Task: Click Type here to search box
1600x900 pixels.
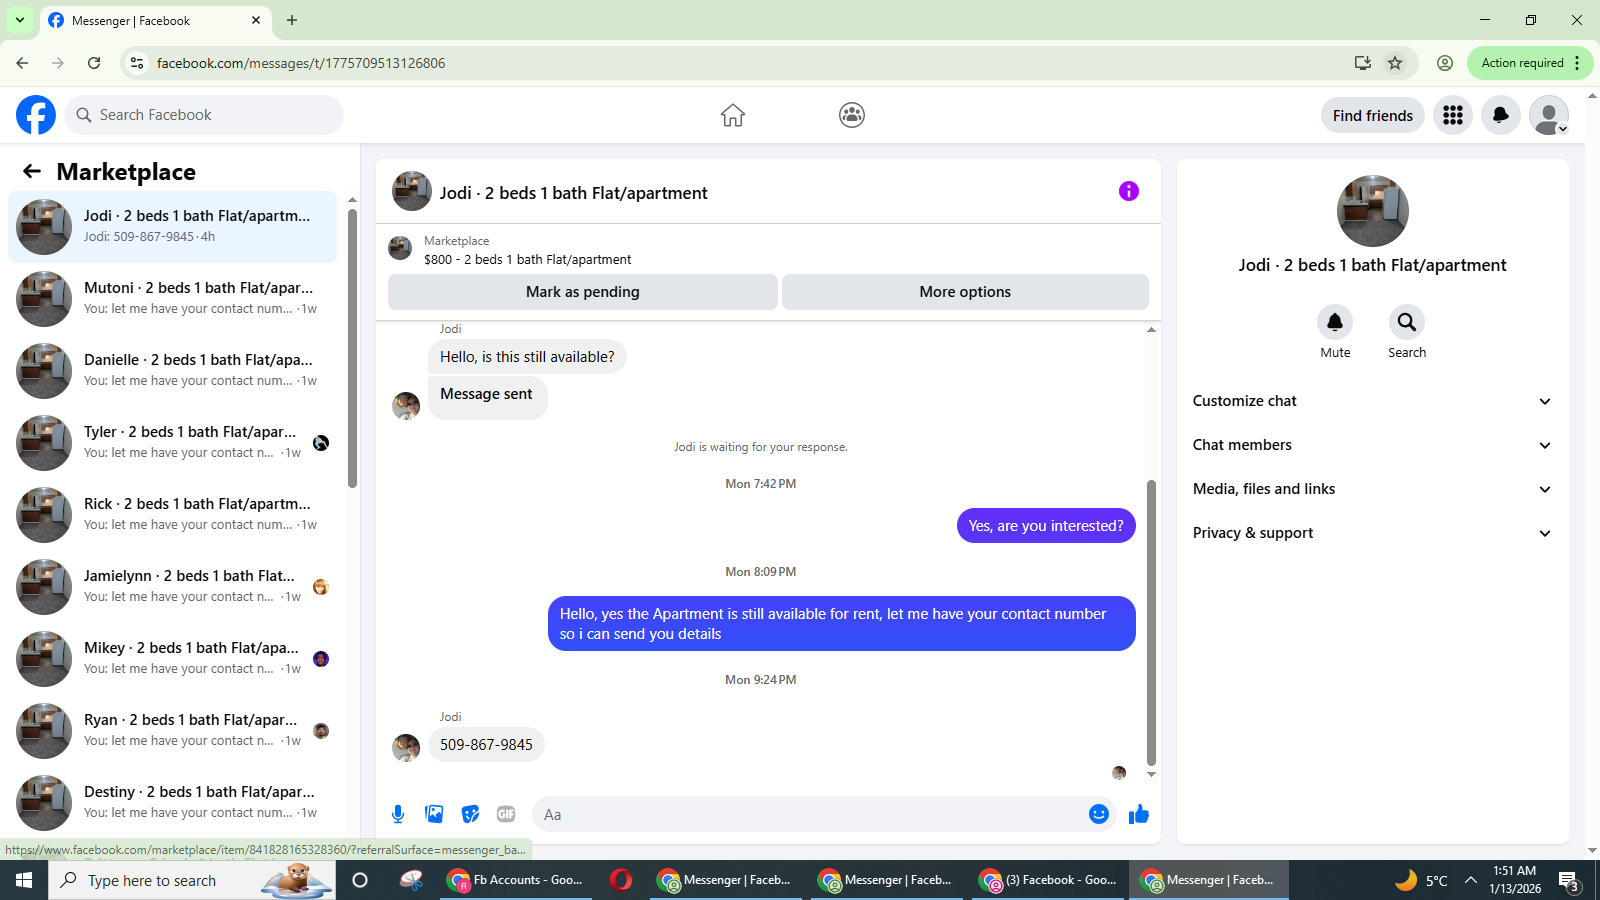Action: pos(192,880)
